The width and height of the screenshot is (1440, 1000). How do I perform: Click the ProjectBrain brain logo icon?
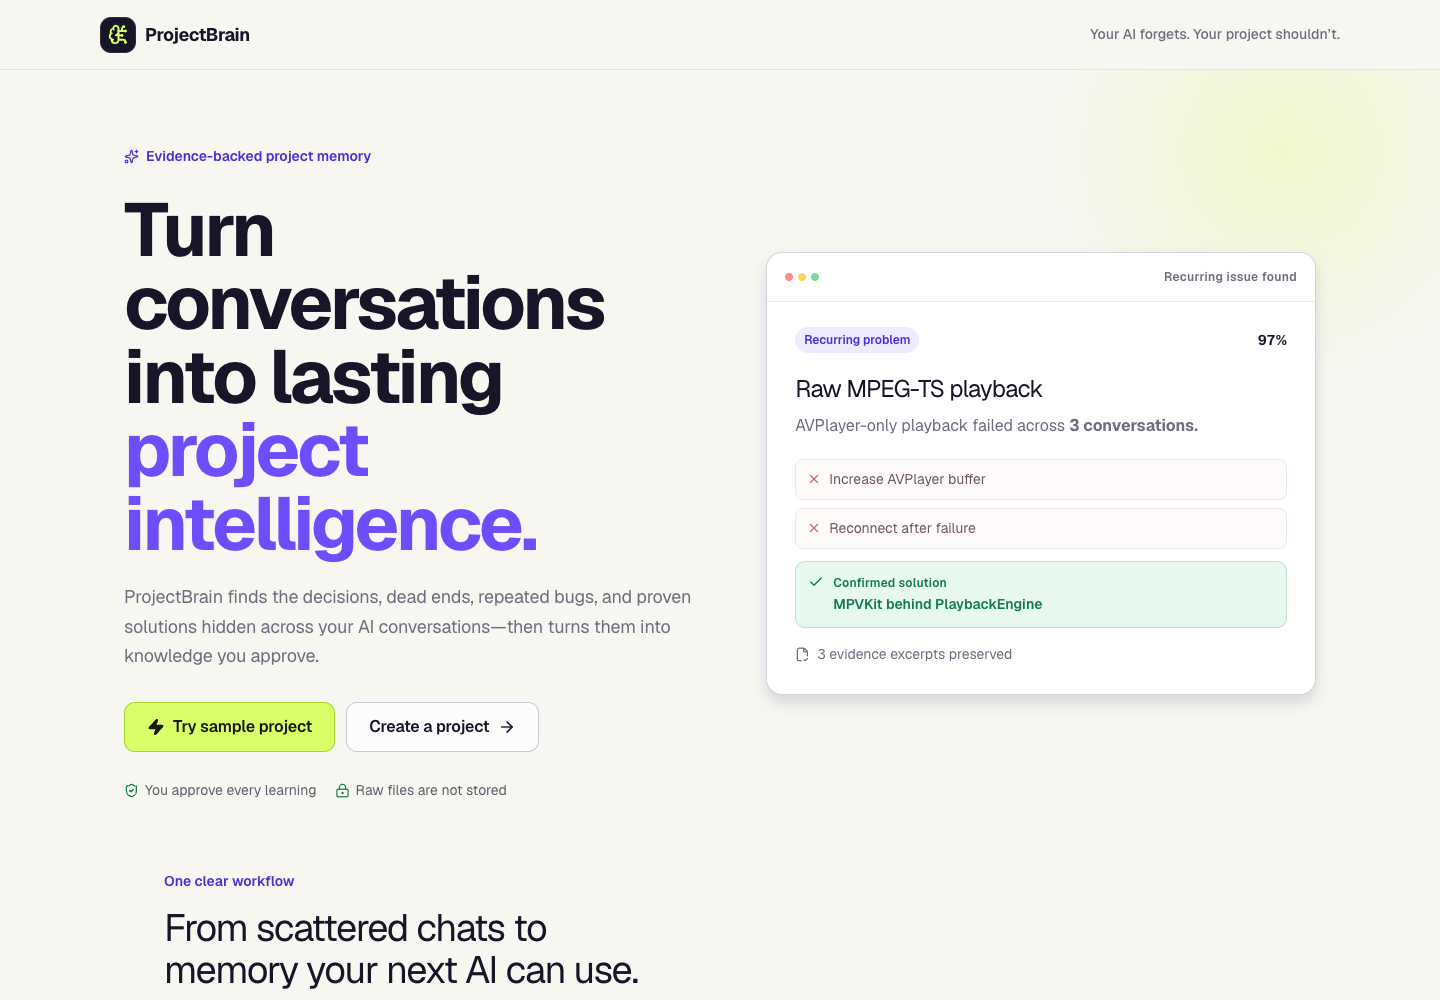coord(118,35)
